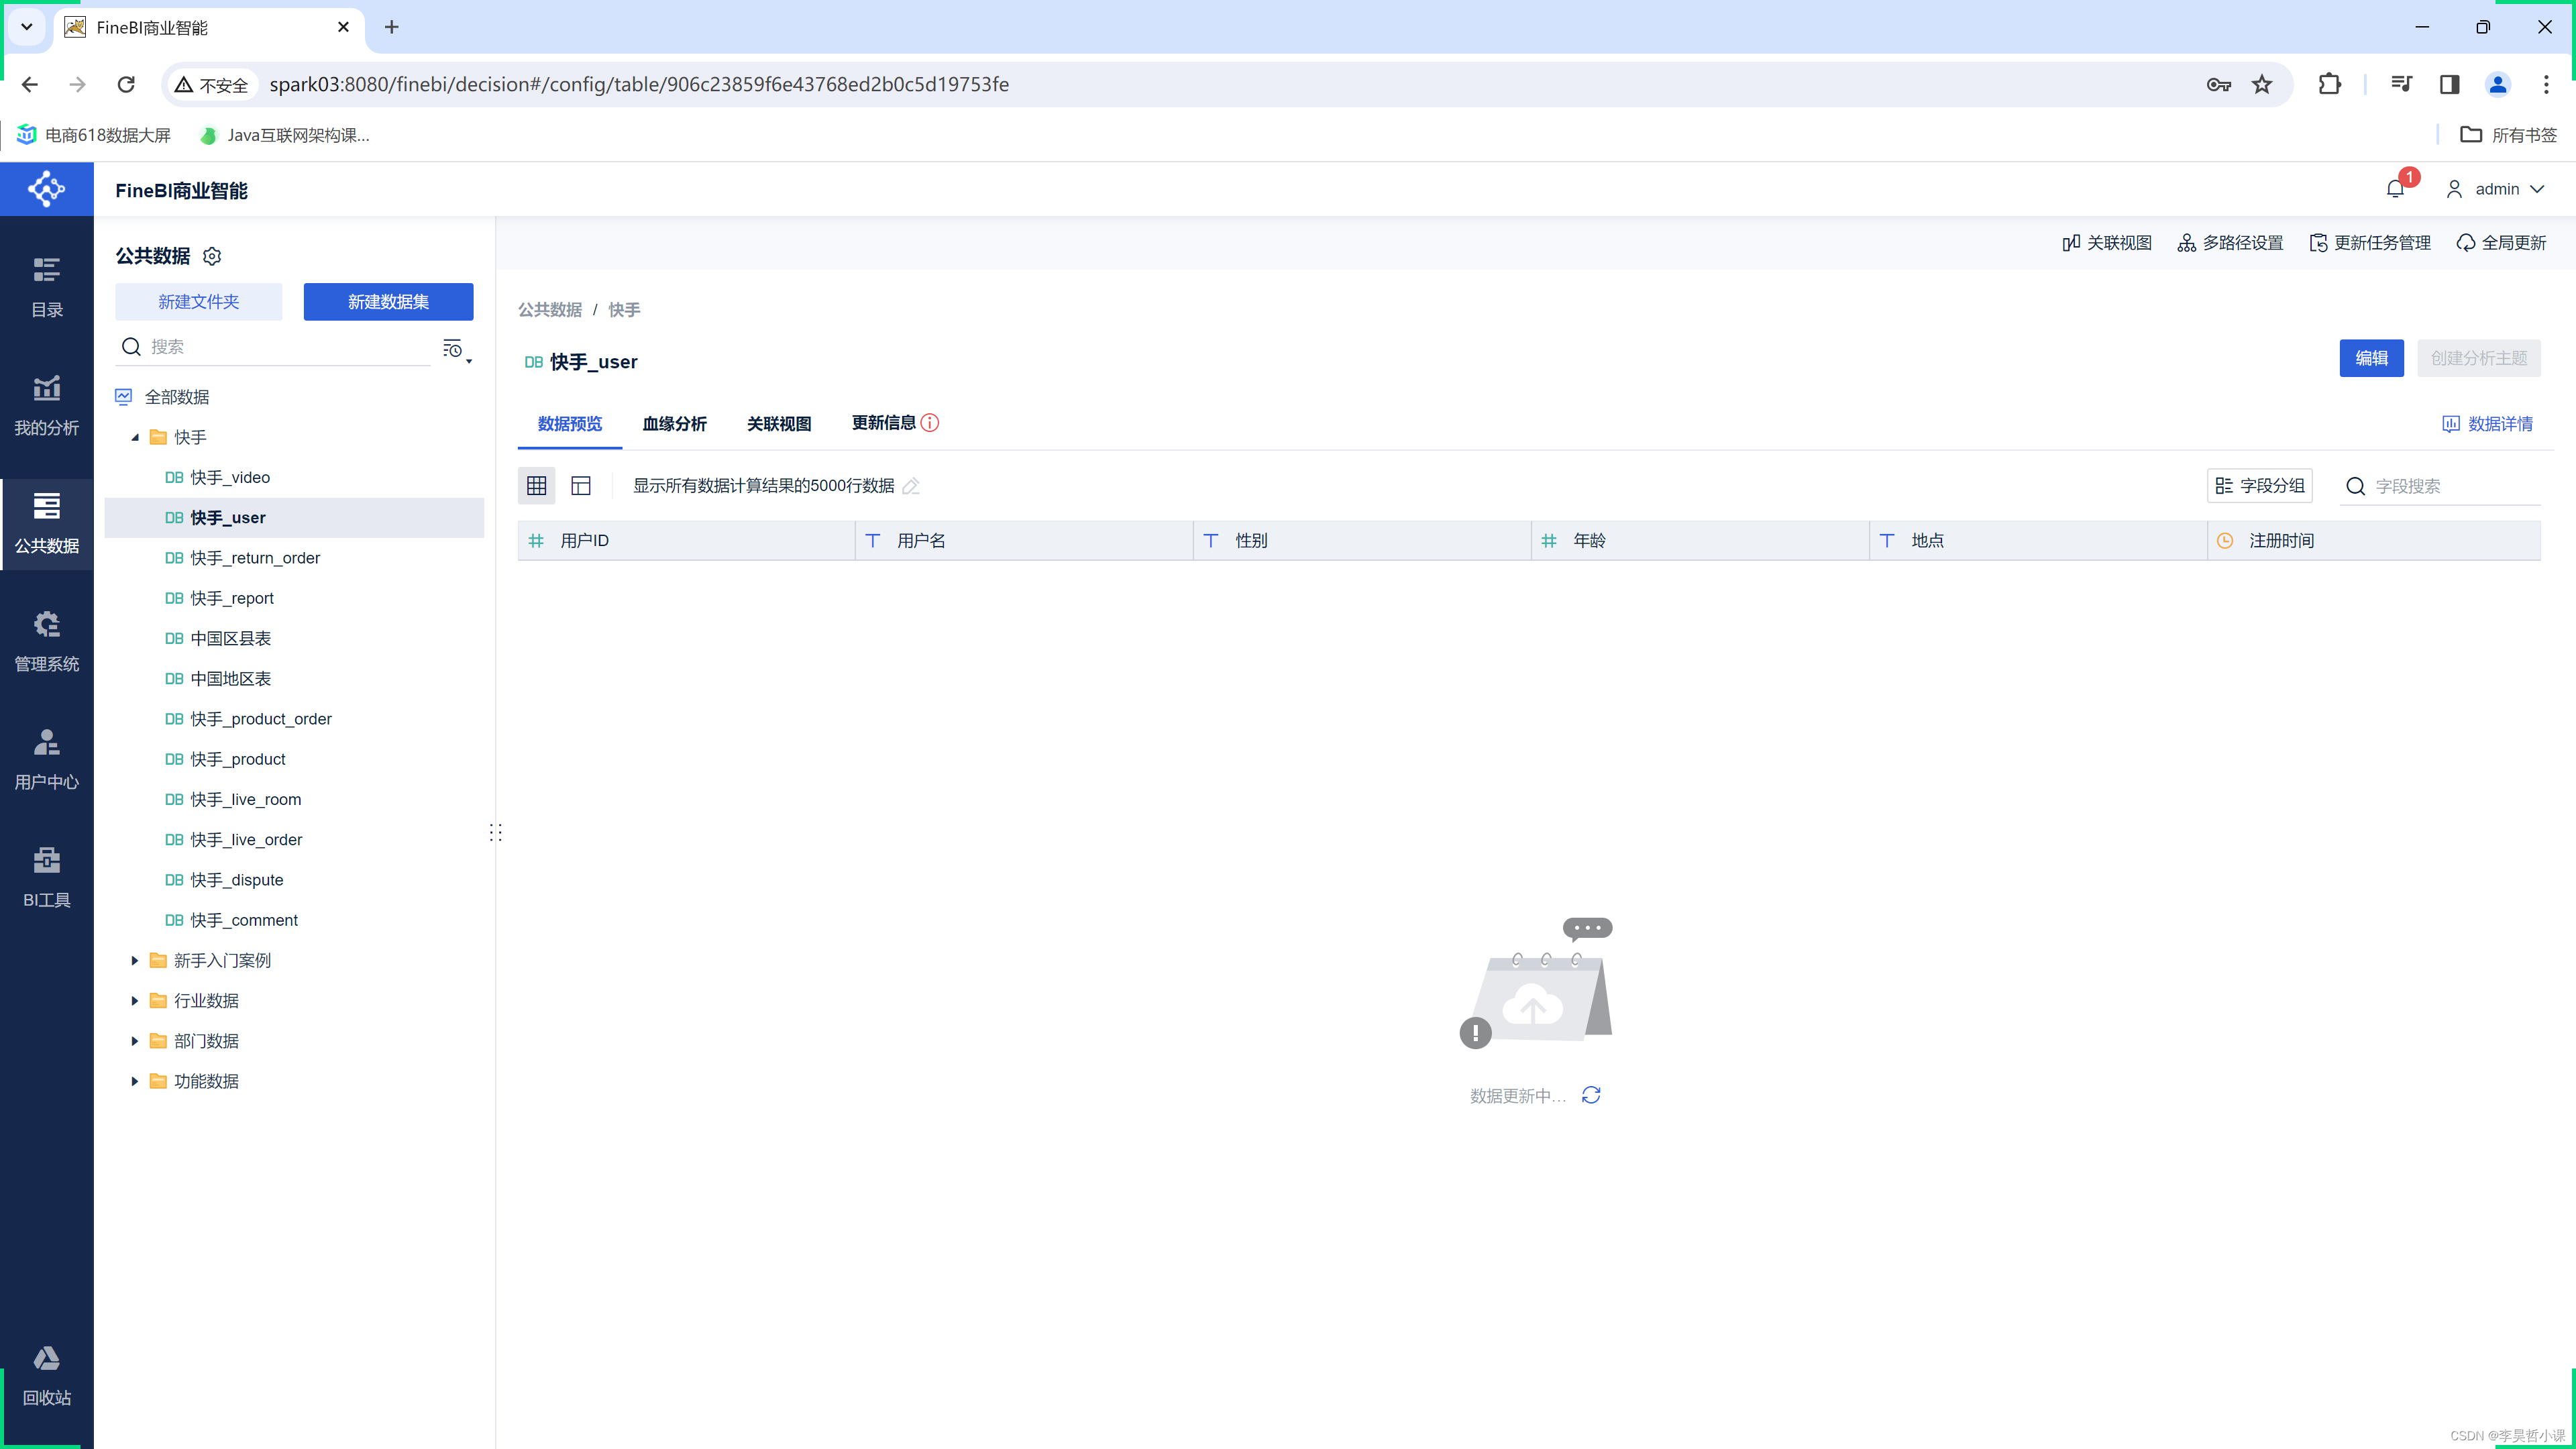
Task: Click the 新建文件夹 button
Action: tap(198, 302)
